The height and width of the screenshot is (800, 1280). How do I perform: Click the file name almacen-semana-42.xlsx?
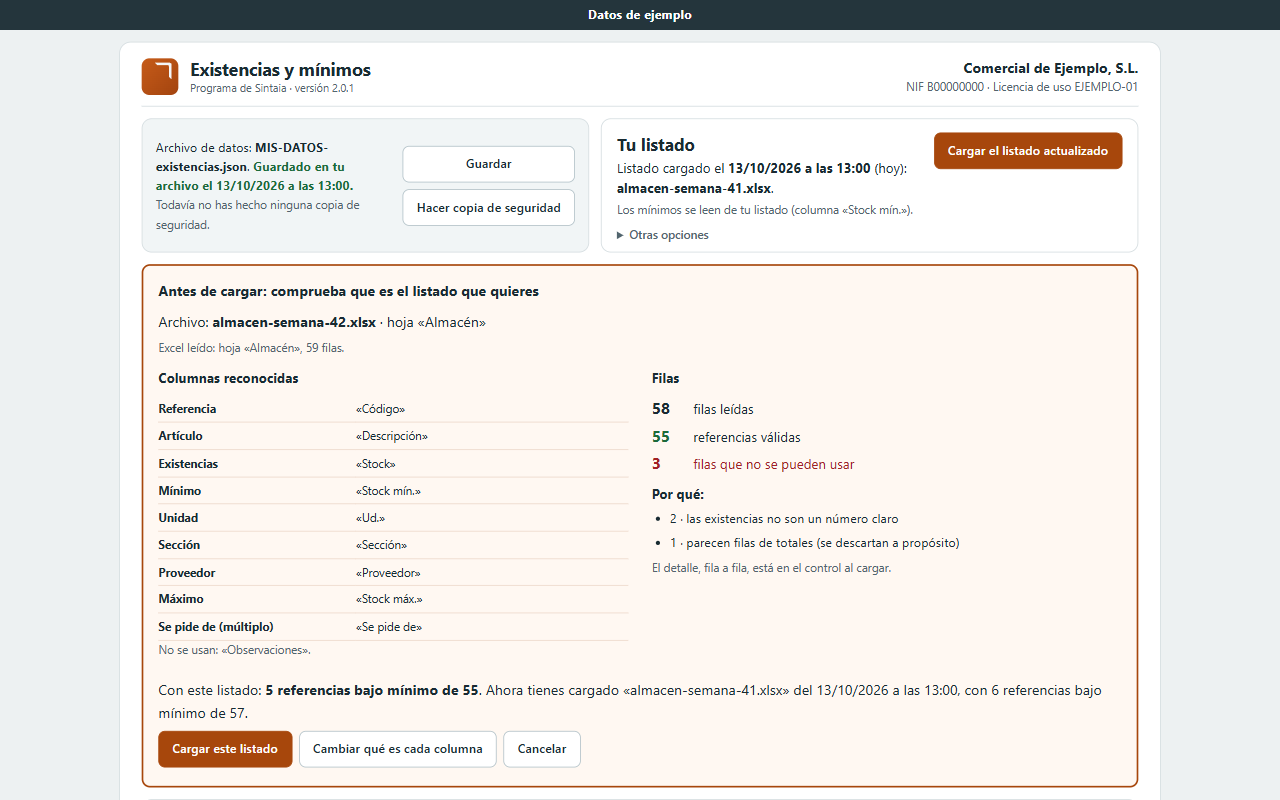pyautogui.click(x=294, y=323)
